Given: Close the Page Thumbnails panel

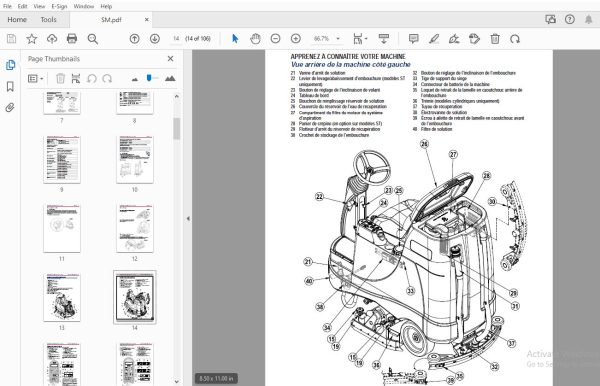Looking at the screenshot, I should tap(170, 59).
